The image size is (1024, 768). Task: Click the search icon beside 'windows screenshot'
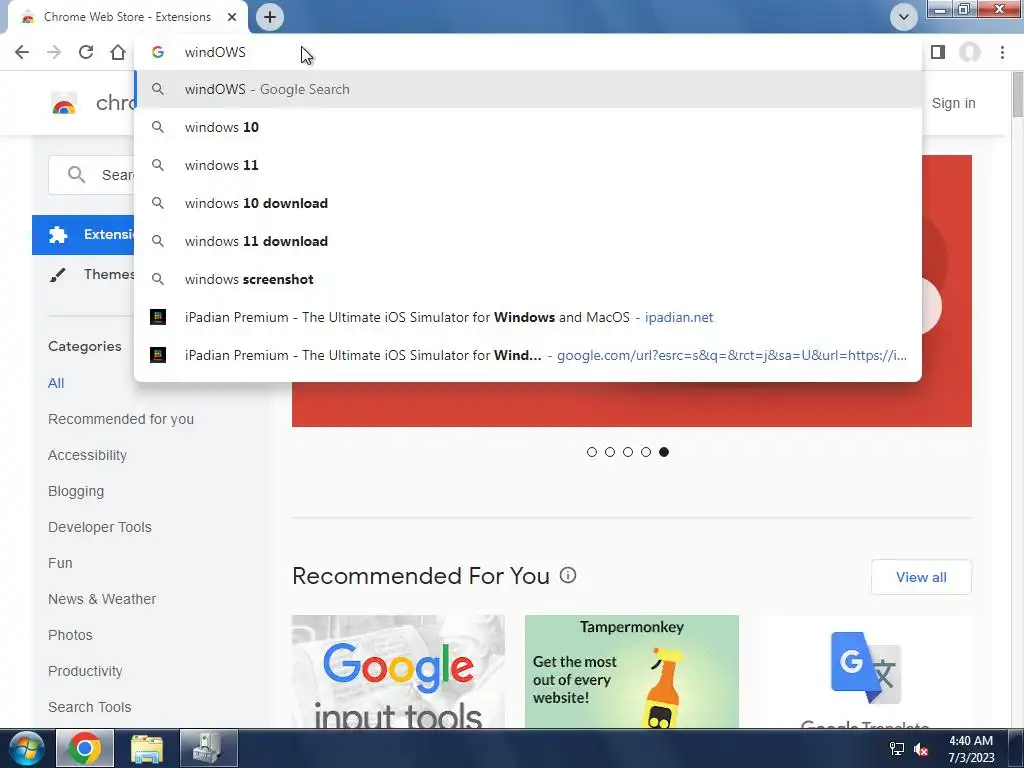(x=157, y=279)
